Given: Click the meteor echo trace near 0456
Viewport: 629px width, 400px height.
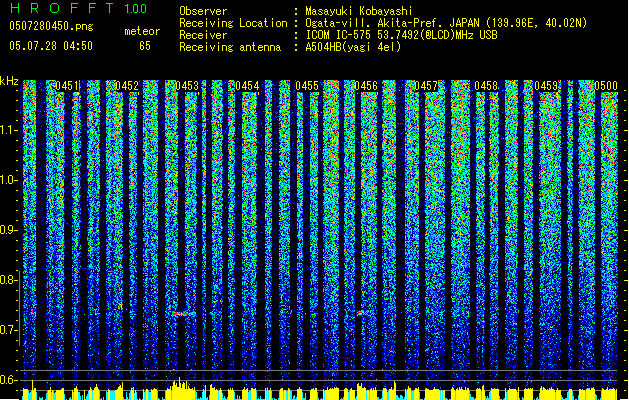Looking at the screenshot, I should tap(360, 313).
